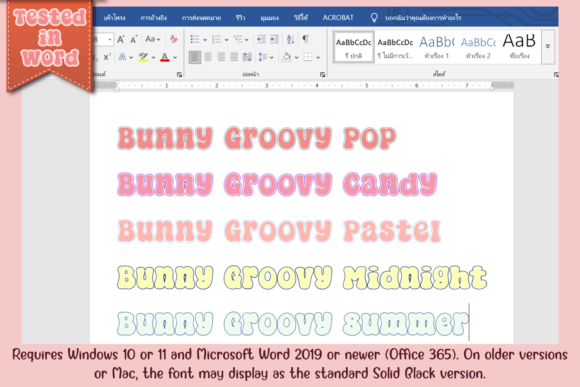Click the Right Indent marker on ruler
Viewport: 580px width, 387px height.
[x=492, y=87]
